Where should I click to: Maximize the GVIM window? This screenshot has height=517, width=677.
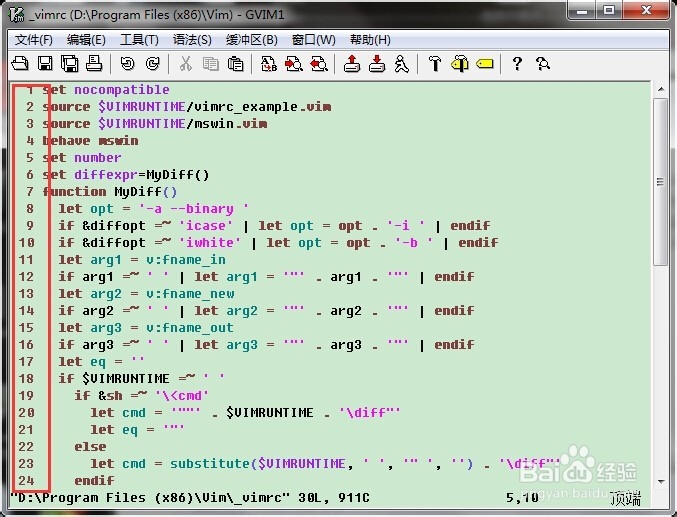pos(609,10)
